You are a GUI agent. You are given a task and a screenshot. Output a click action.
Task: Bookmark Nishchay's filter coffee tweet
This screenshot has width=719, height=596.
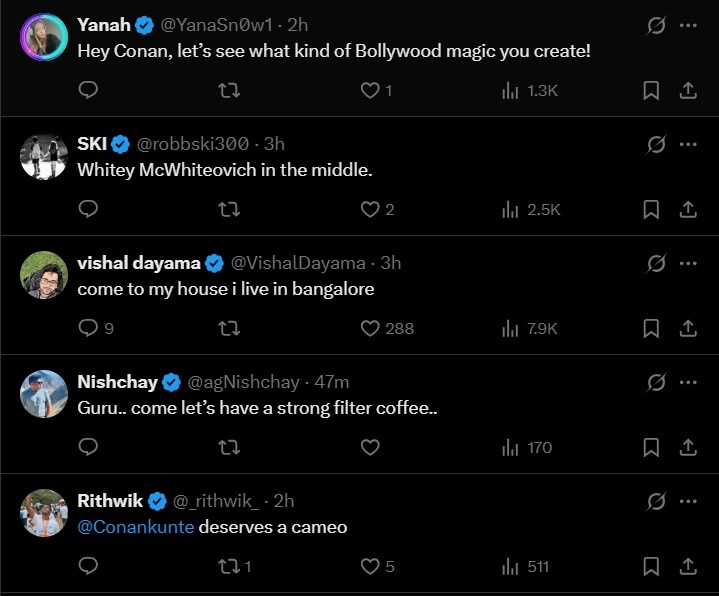pos(651,447)
